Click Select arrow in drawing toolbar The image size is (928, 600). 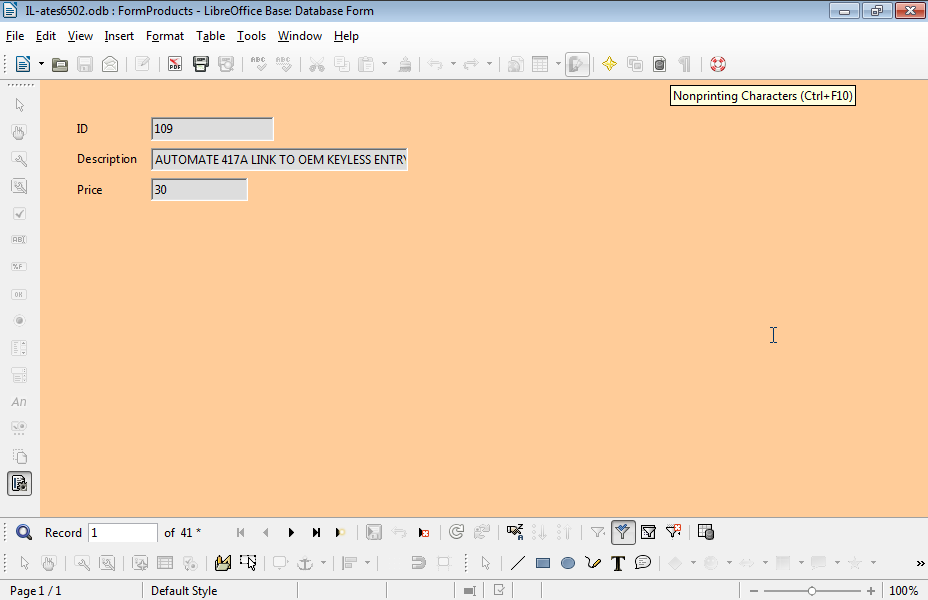click(486, 563)
